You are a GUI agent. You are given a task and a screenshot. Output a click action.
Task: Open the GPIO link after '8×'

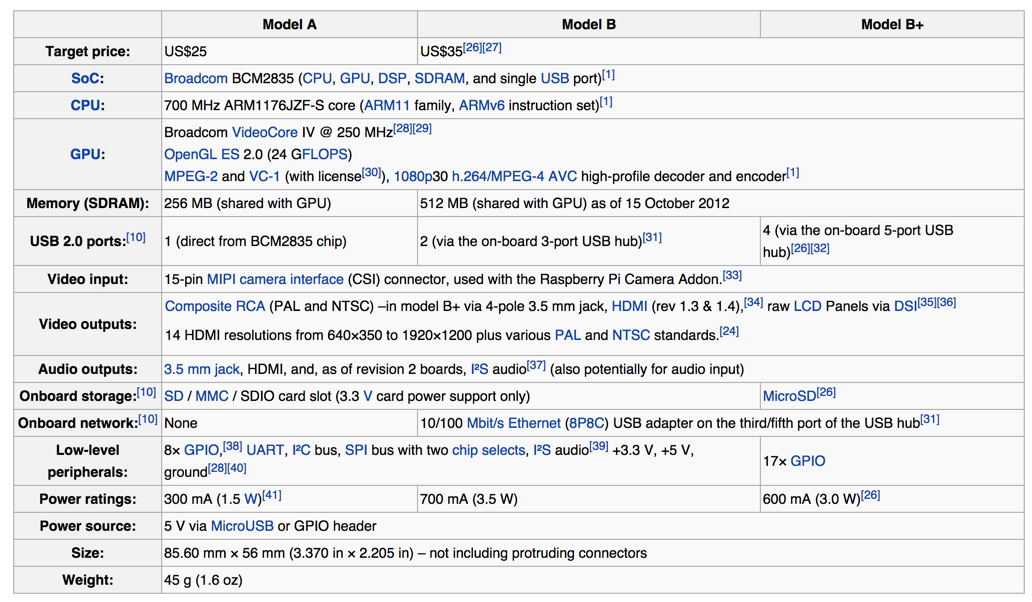pyautogui.click(x=201, y=450)
